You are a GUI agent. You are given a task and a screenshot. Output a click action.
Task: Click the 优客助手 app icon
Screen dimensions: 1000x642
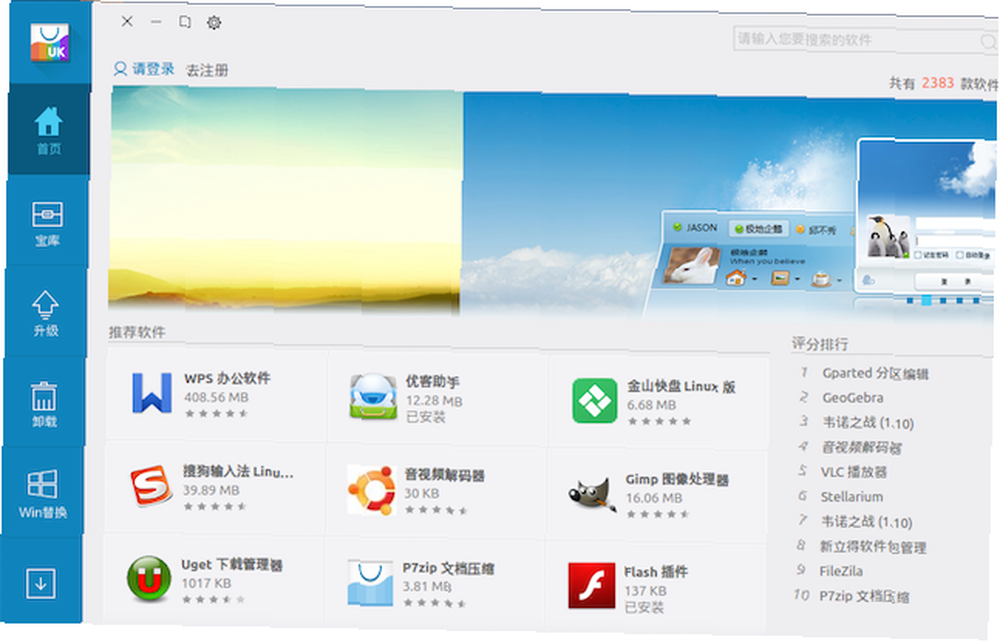point(374,396)
